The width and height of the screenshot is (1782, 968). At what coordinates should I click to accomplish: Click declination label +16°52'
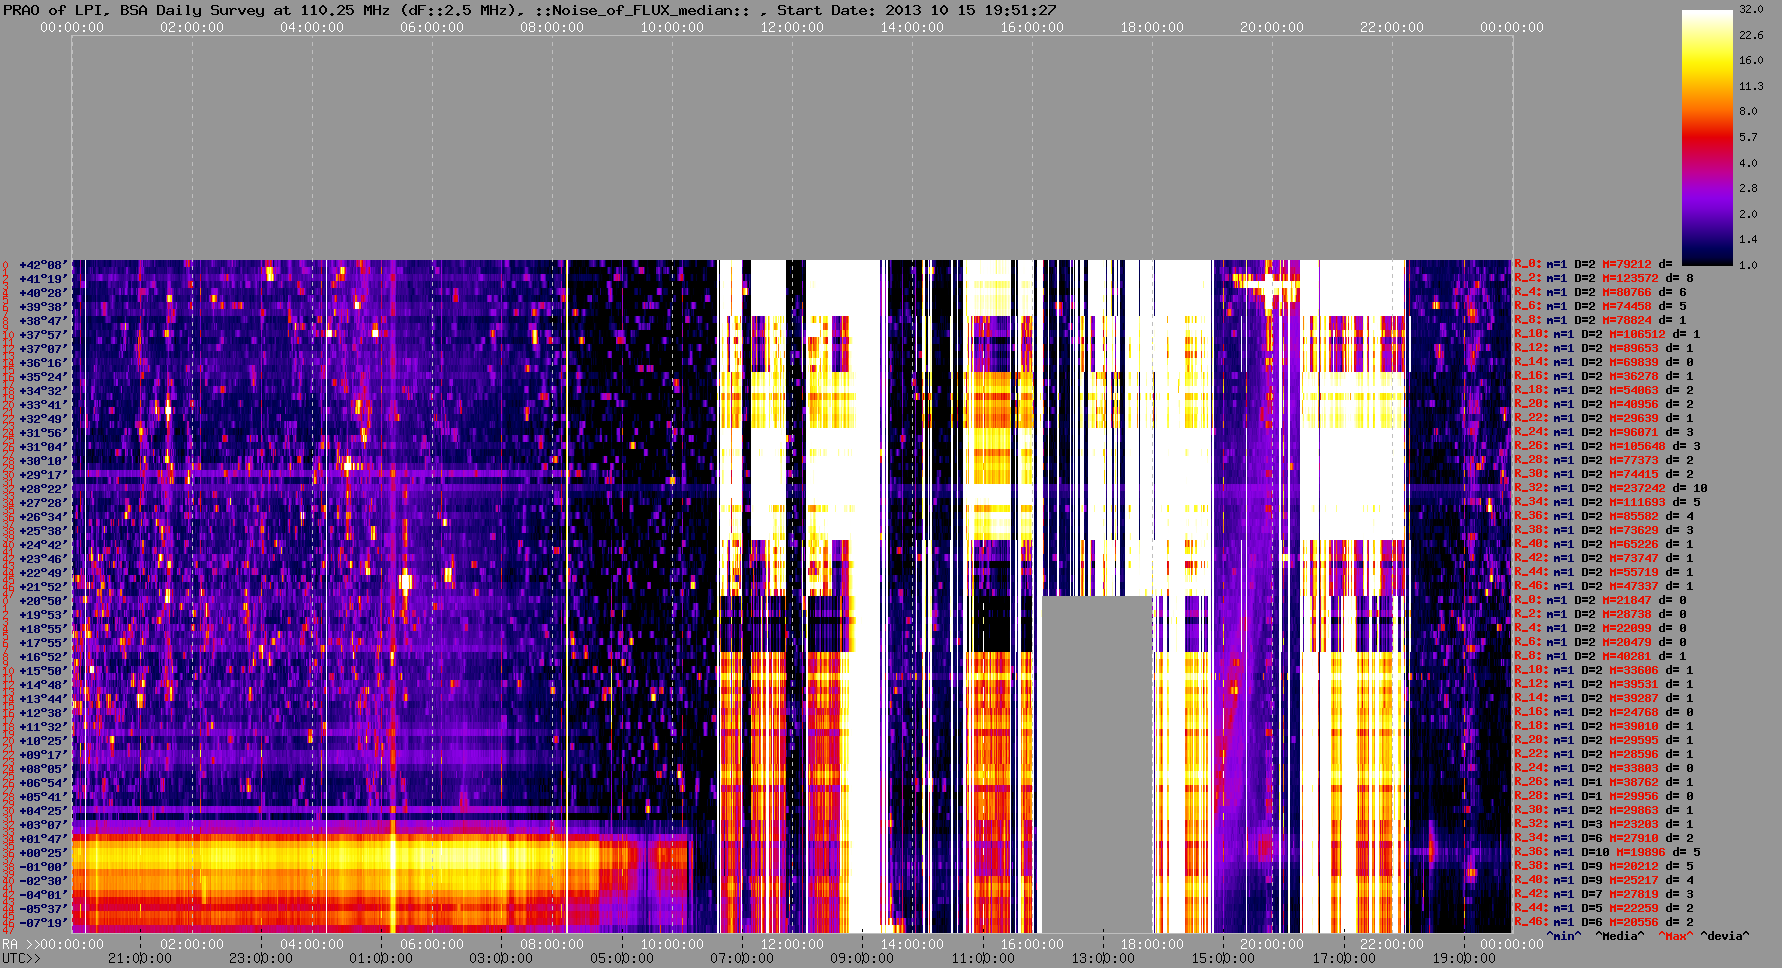click(43, 657)
